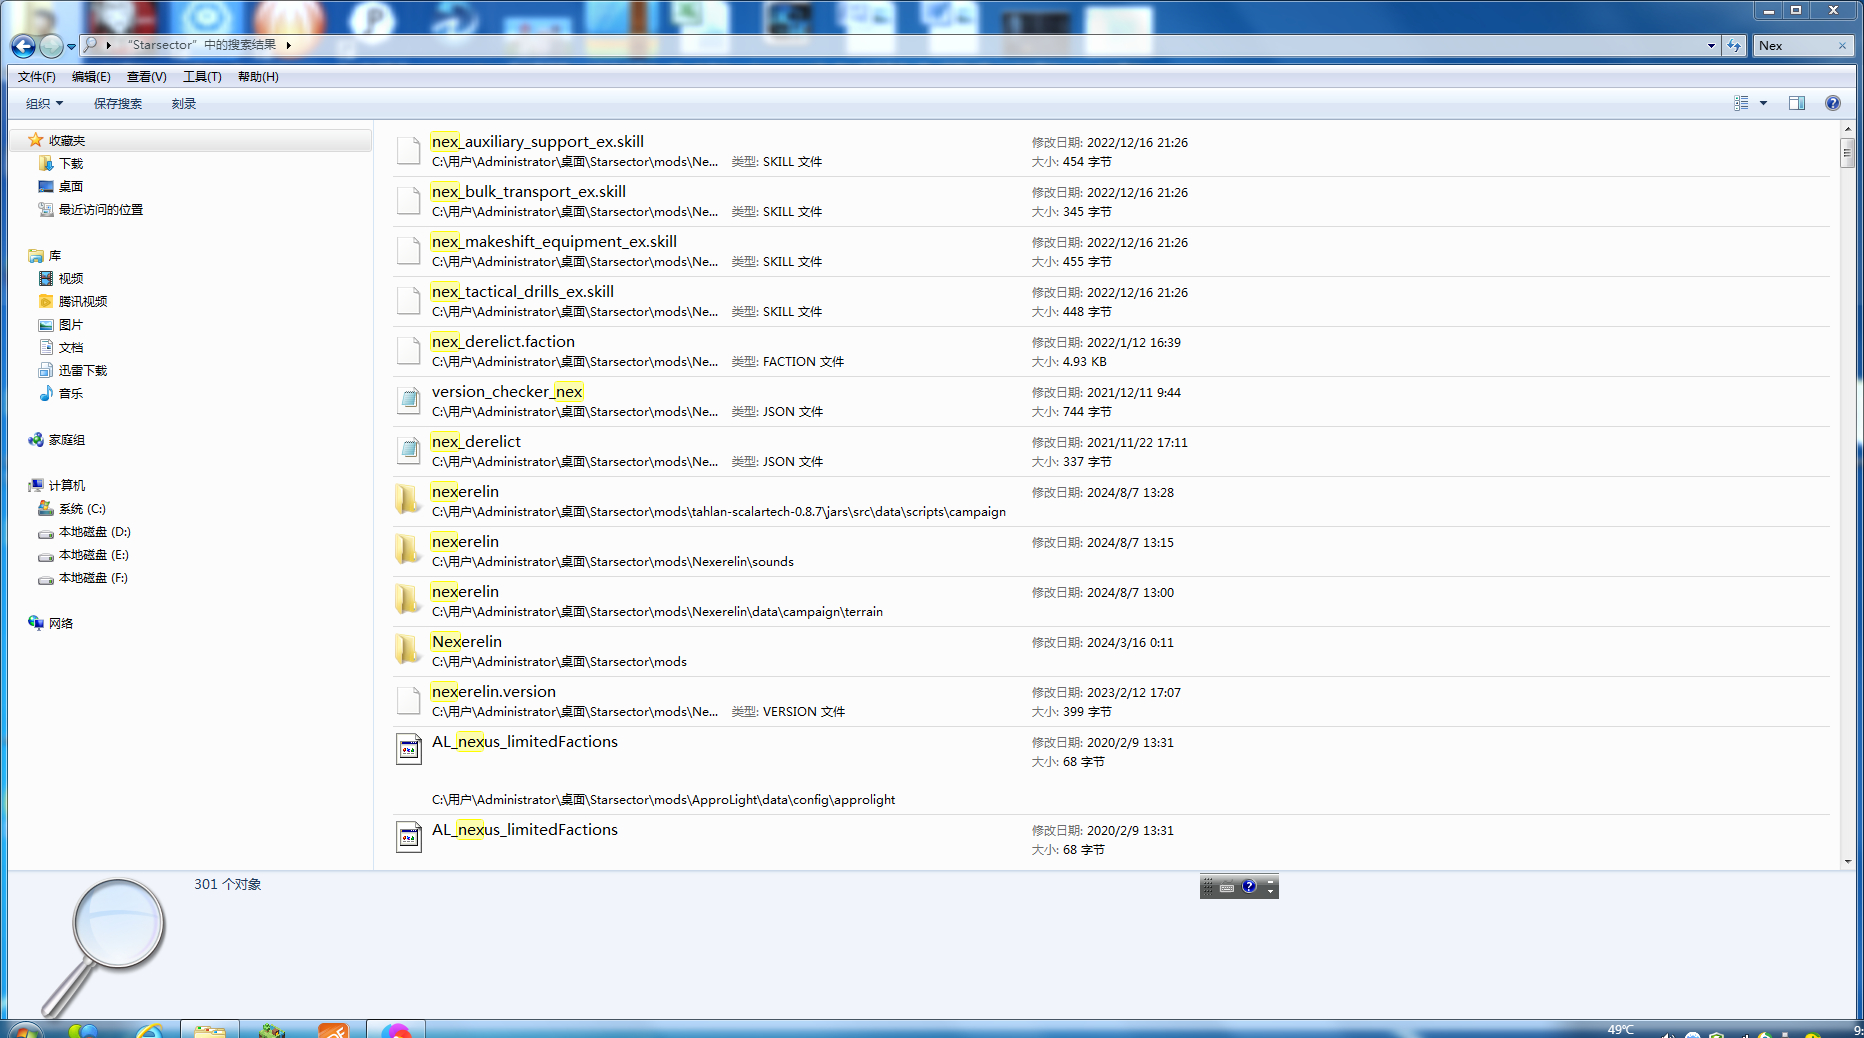This screenshot has width=1864, height=1038.
Task: Open the address bar history dropdown arrow
Action: 1711,46
